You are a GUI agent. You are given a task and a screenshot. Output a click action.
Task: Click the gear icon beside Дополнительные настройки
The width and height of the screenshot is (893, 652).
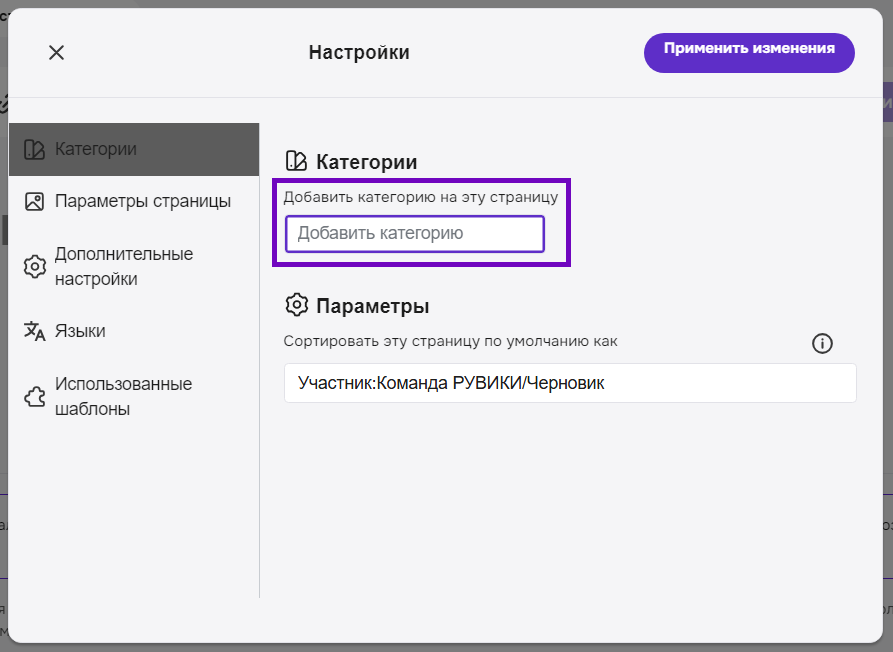[x=34, y=266]
